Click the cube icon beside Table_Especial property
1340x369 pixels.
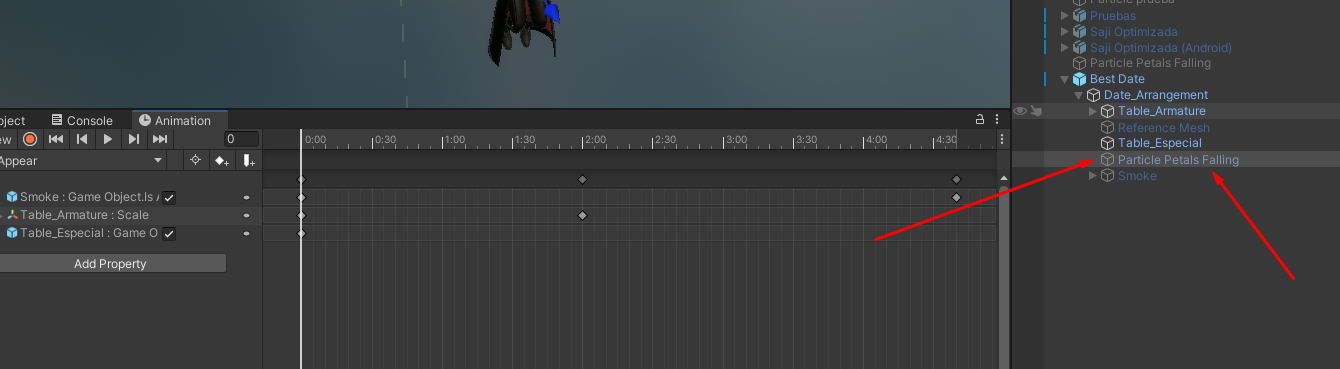tap(12, 233)
